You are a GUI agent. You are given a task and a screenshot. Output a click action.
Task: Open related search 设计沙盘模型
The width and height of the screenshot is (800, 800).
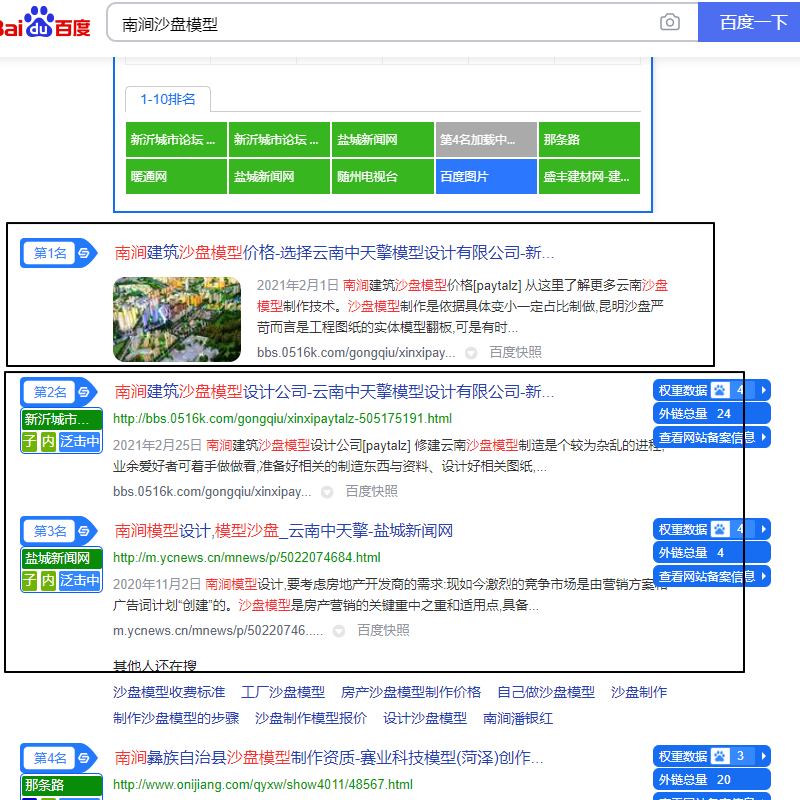[425, 718]
